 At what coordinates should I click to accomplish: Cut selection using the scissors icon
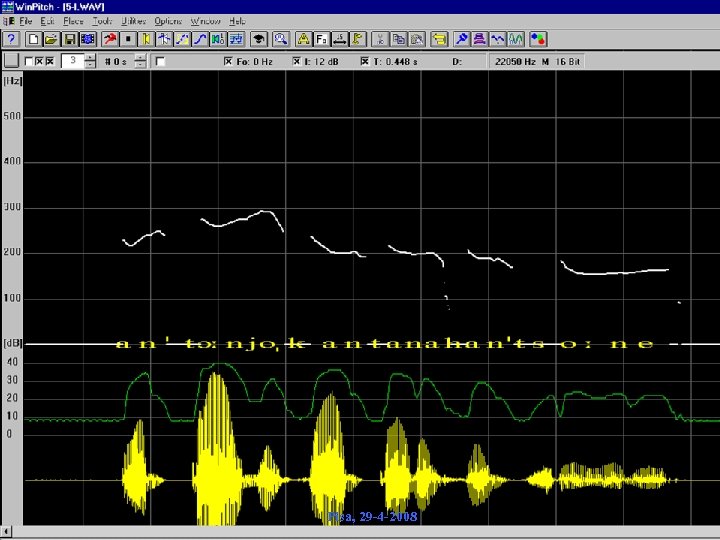coord(380,39)
